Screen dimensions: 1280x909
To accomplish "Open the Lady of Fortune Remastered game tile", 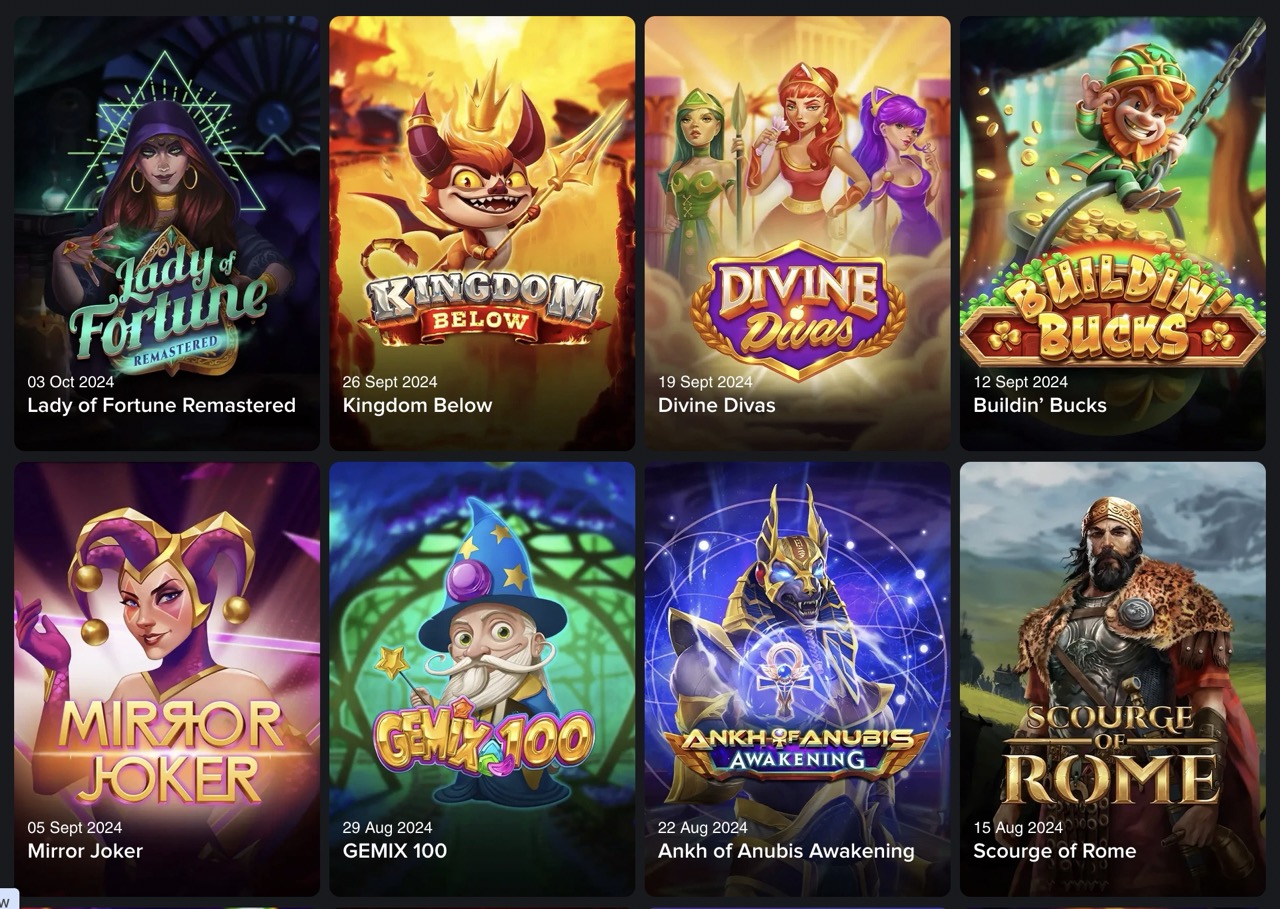I will coord(167,233).
